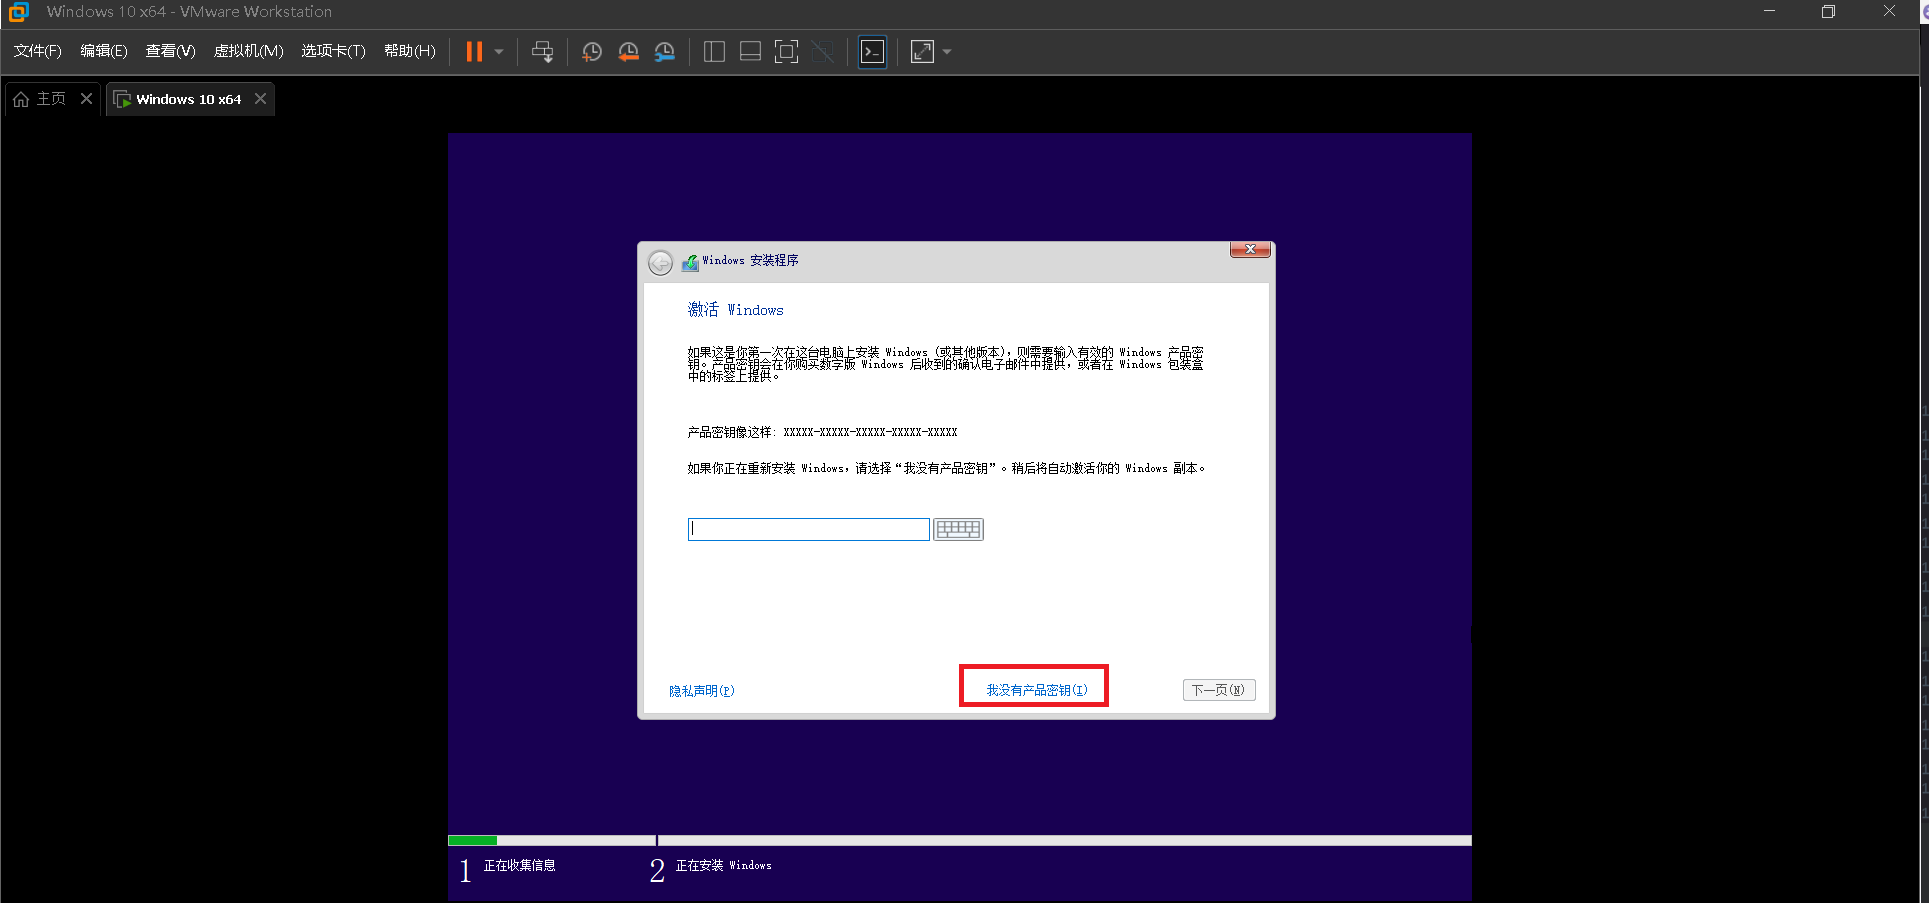Toggle the library sidebar view
Viewport: 1929px width, 903px height.
point(714,51)
